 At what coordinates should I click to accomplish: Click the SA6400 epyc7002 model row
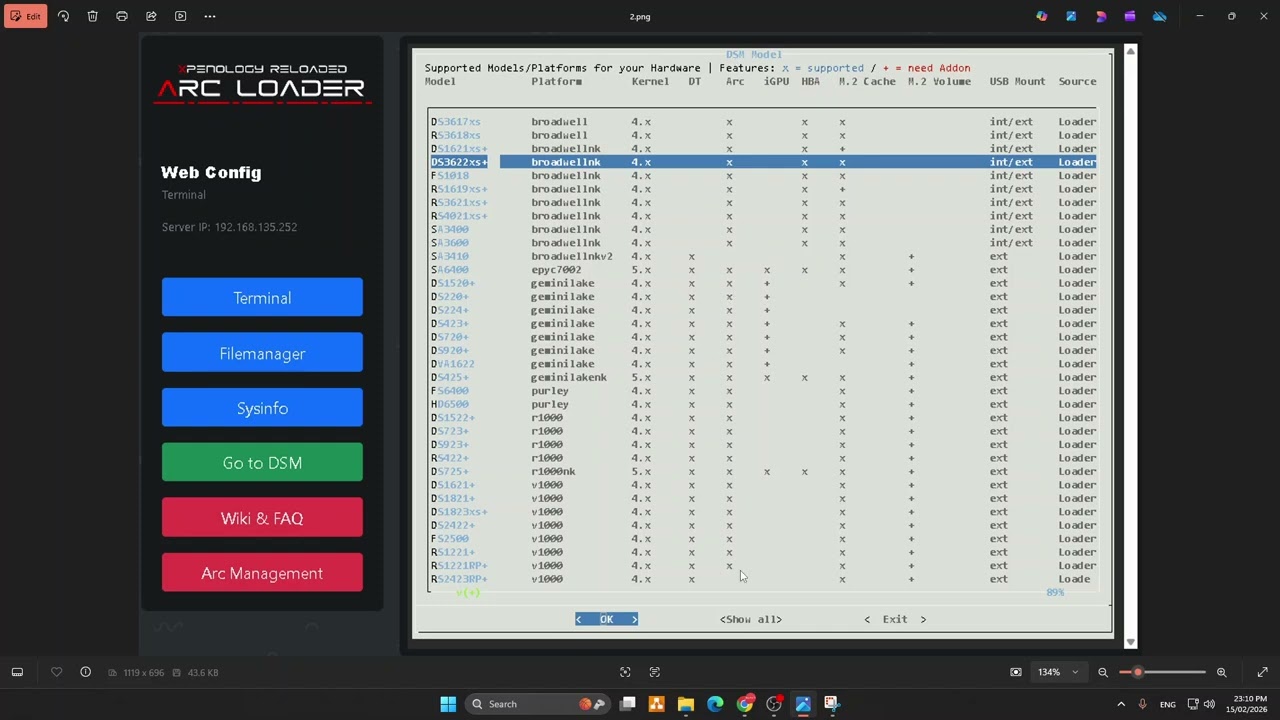(x=763, y=270)
